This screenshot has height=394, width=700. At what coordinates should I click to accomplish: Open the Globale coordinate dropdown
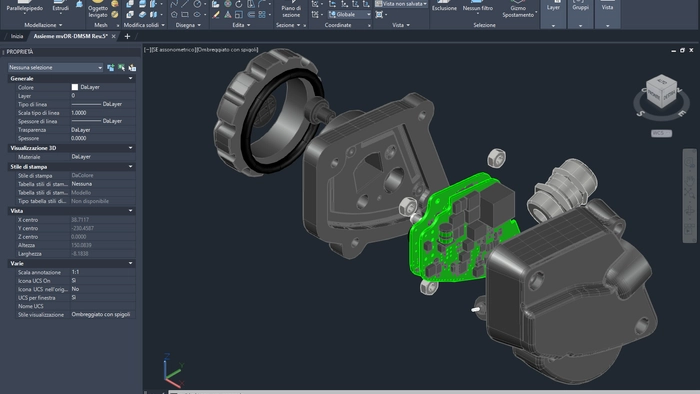click(350, 15)
